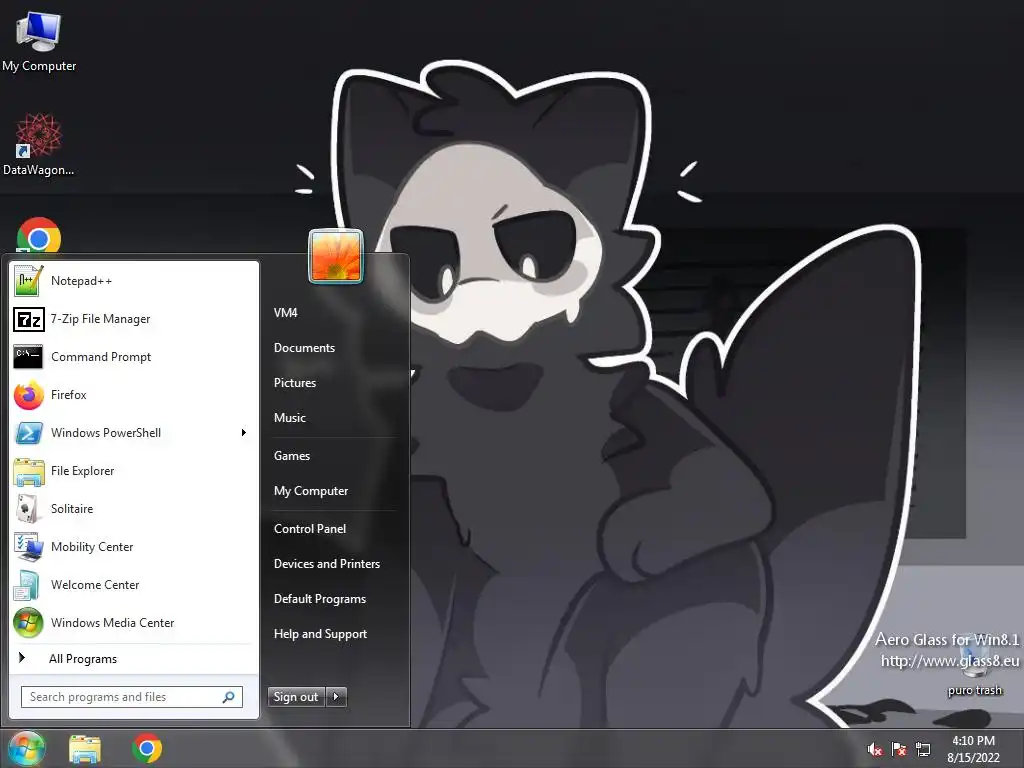Open My Computer in the right pane
1024x768 pixels.
coord(311,491)
